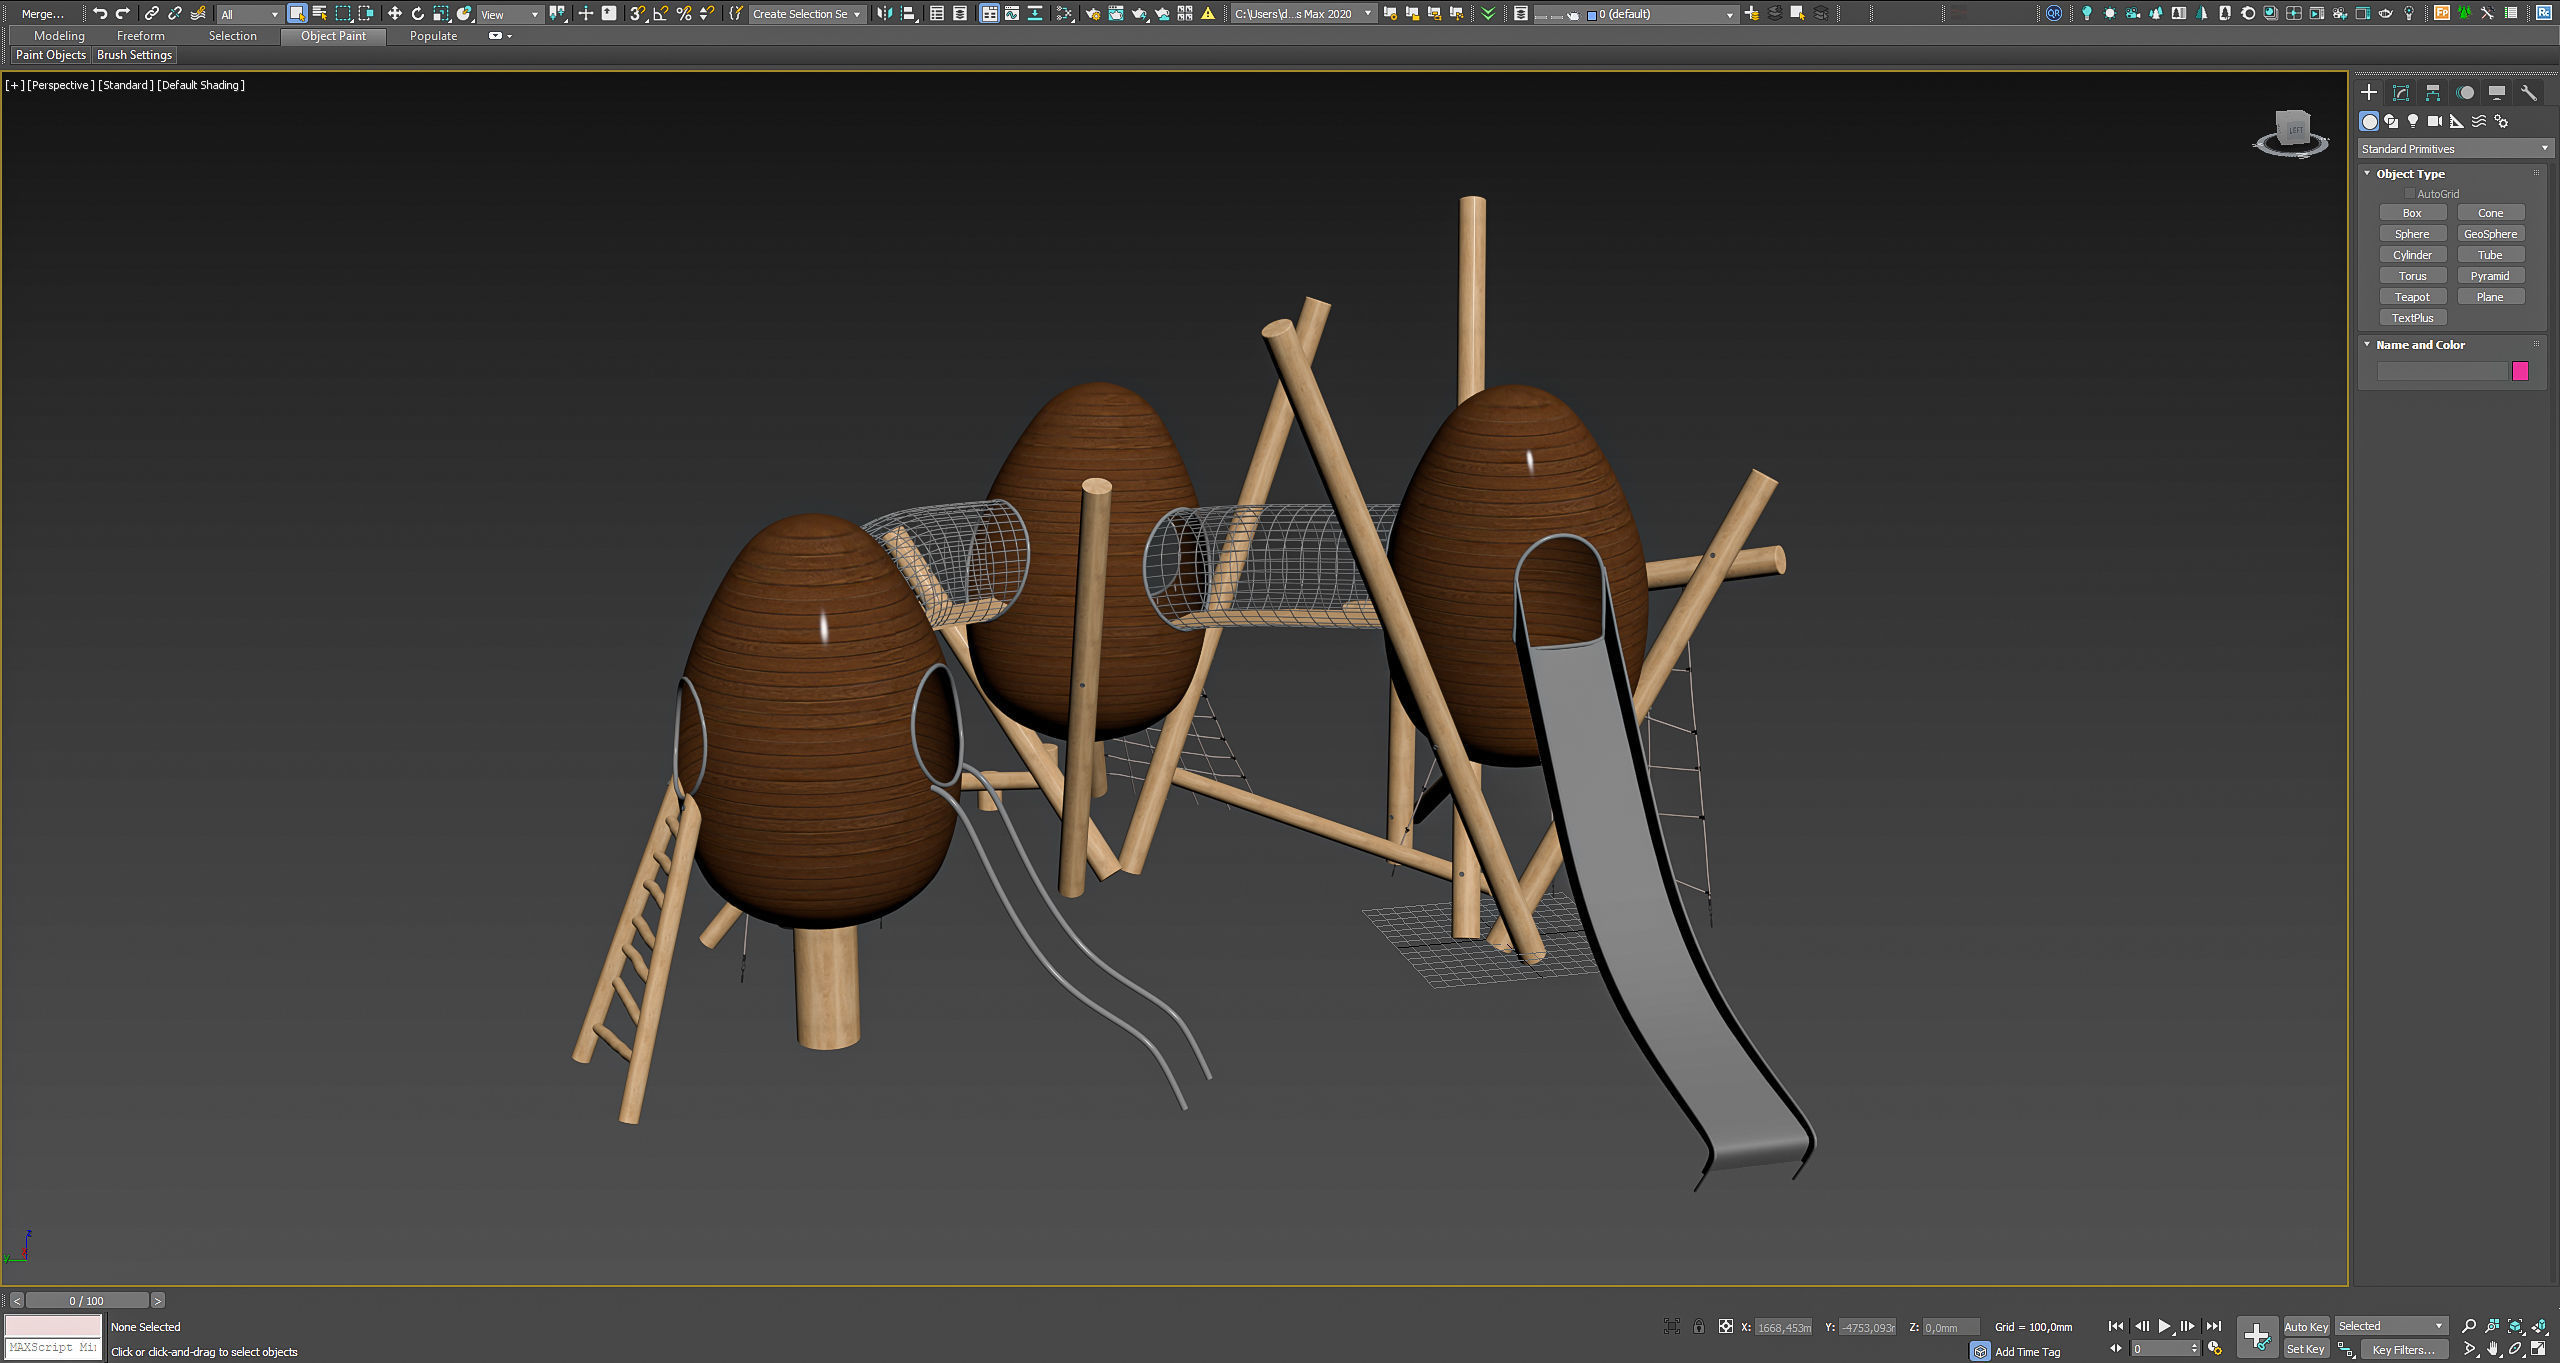
Task: Select the Helpers category icon
Action: tap(2457, 121)
